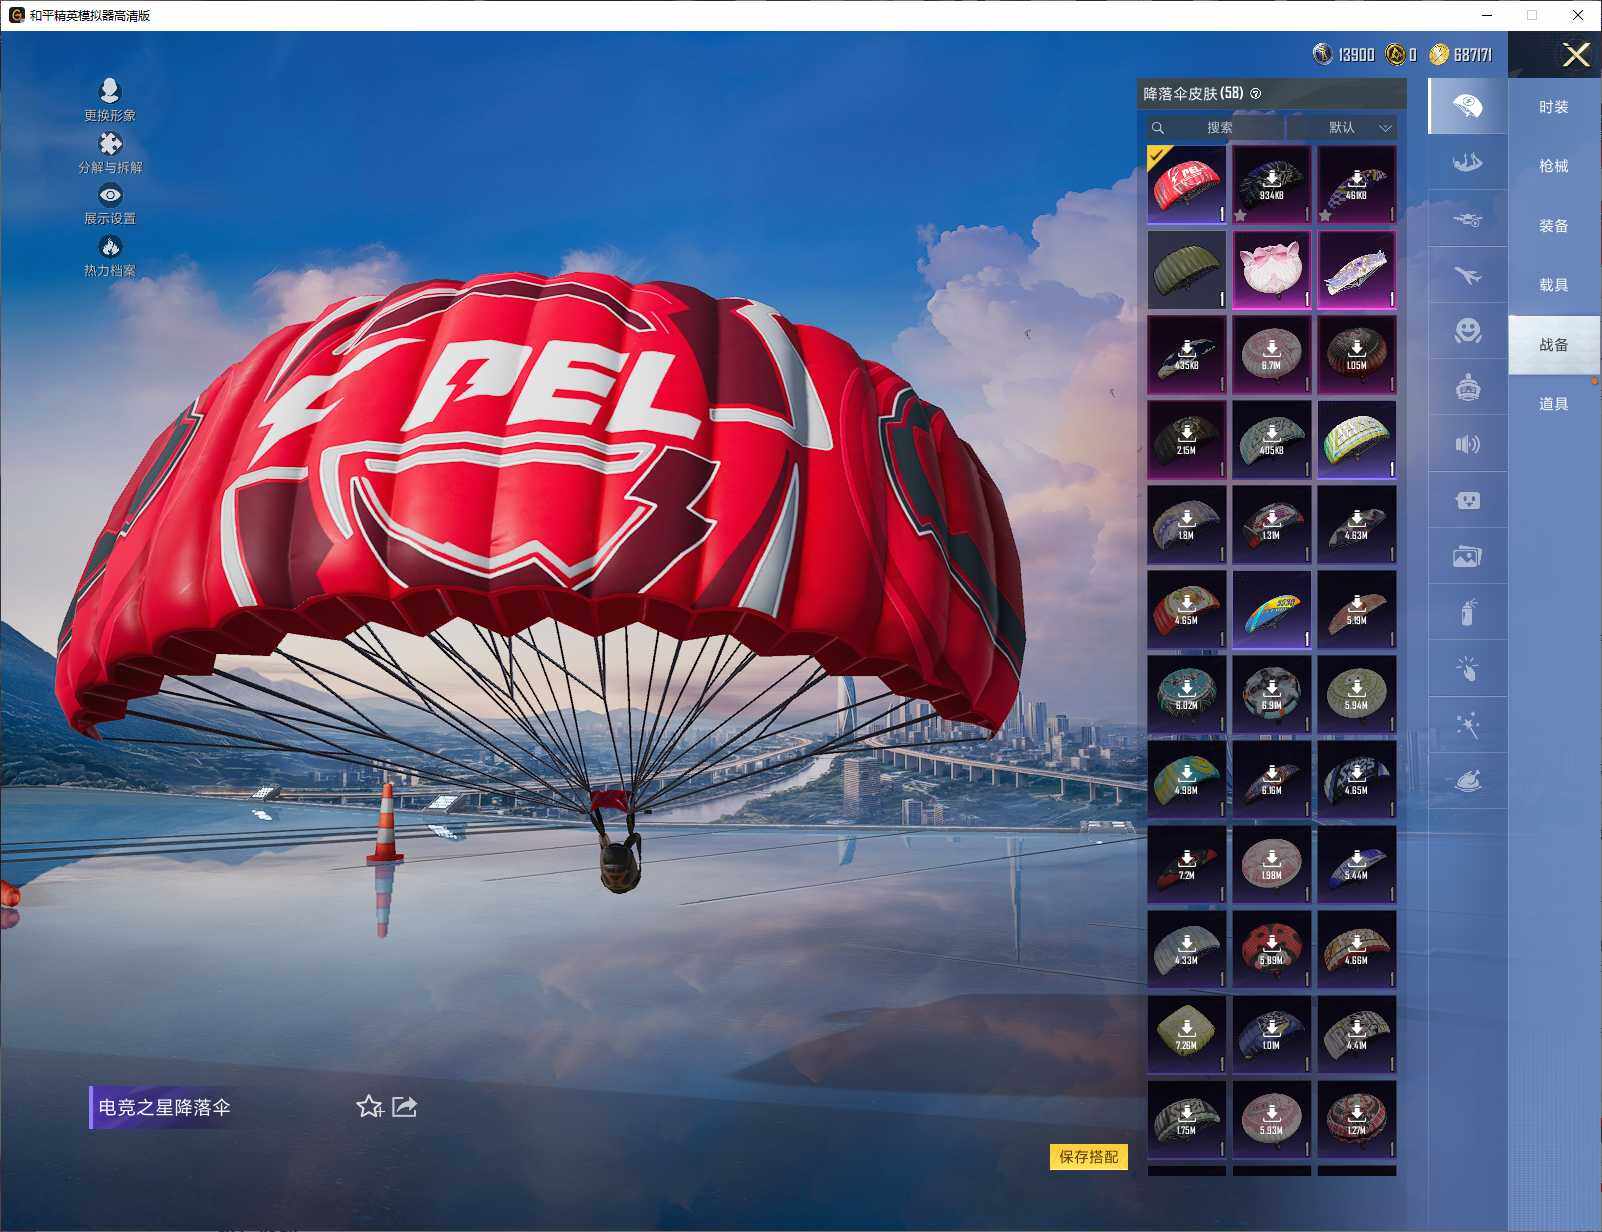Image resolution: width=1602 pixels, height=1232 pixels.
Task: Download the 1.8M parachute skin
Action: click(x=1187, y=525)
